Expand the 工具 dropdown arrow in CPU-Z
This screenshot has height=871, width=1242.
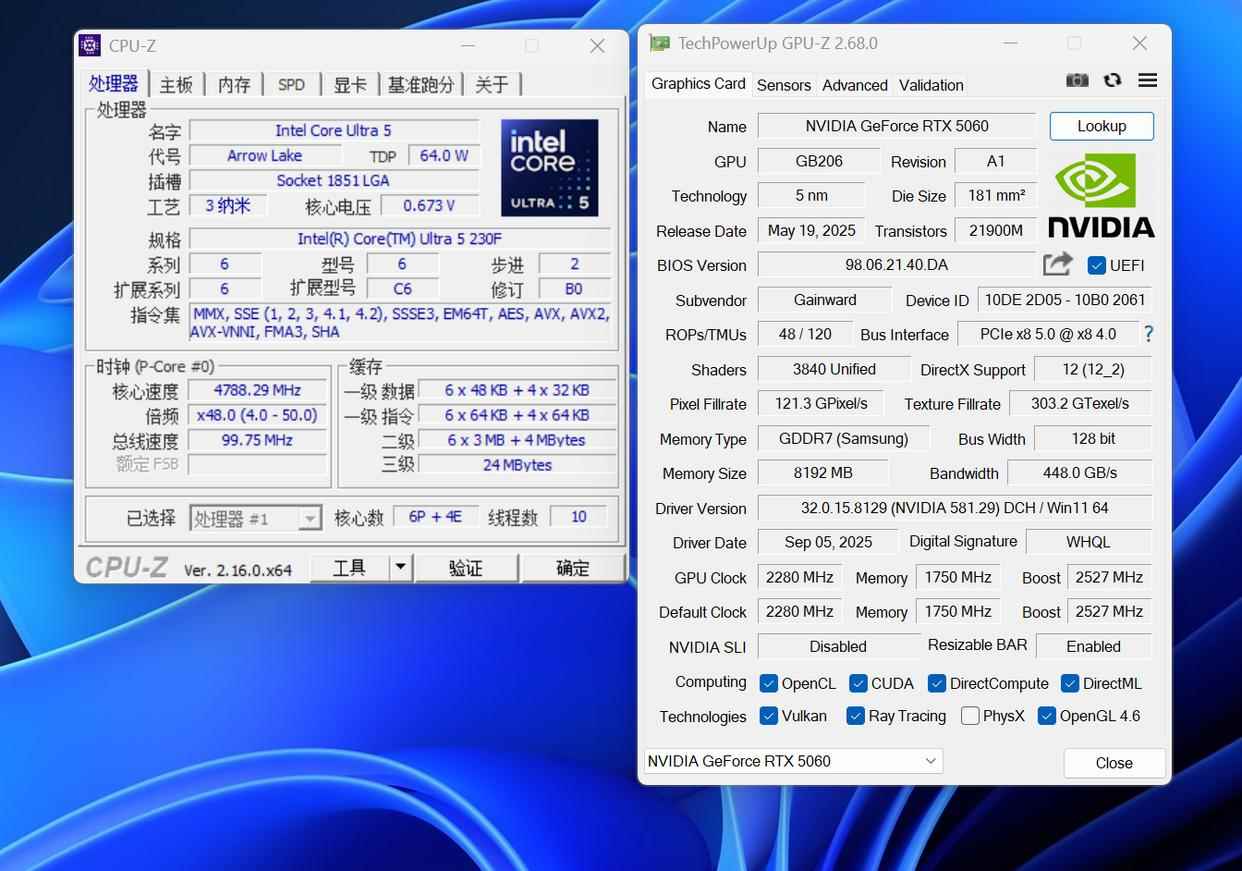tap(400, 568)
